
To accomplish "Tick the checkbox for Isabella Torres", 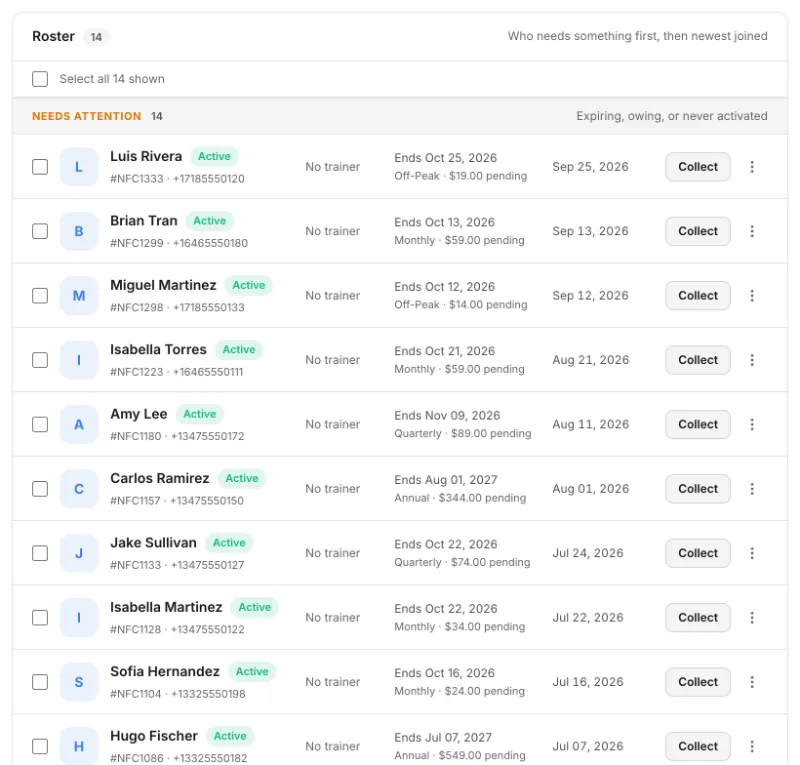I will coord(40,360).
